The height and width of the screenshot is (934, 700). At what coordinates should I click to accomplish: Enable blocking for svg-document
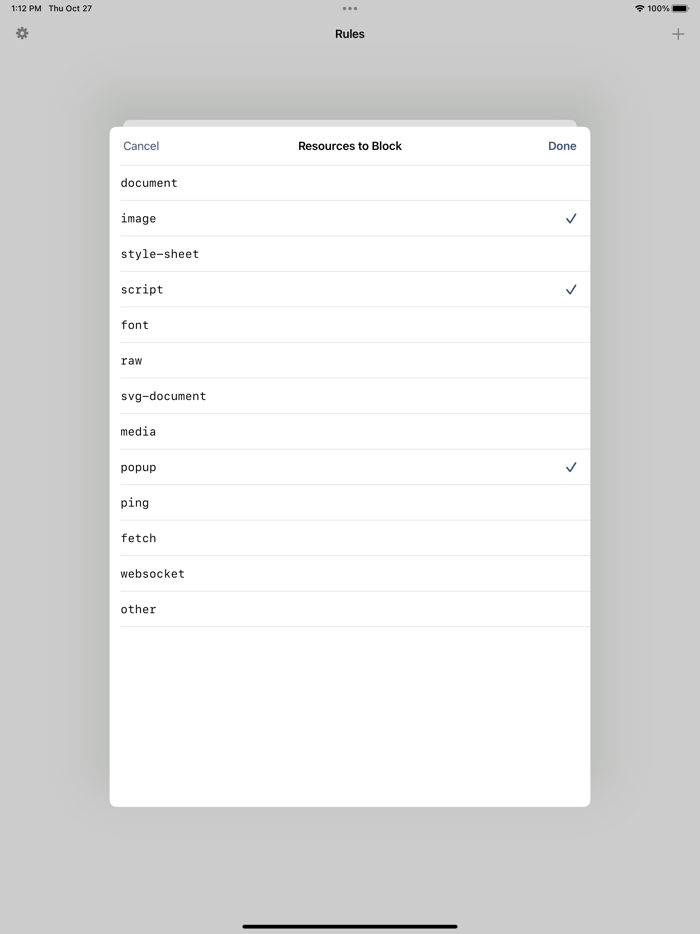pyautogui.click(x=350, y=396)
